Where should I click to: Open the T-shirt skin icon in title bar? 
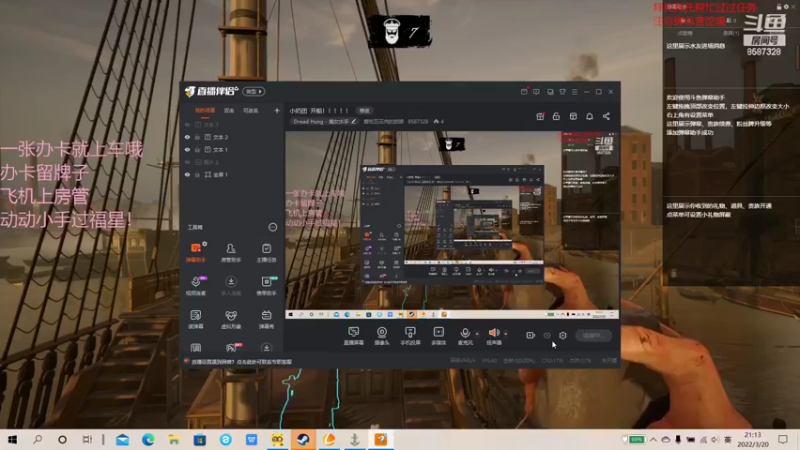562,92
